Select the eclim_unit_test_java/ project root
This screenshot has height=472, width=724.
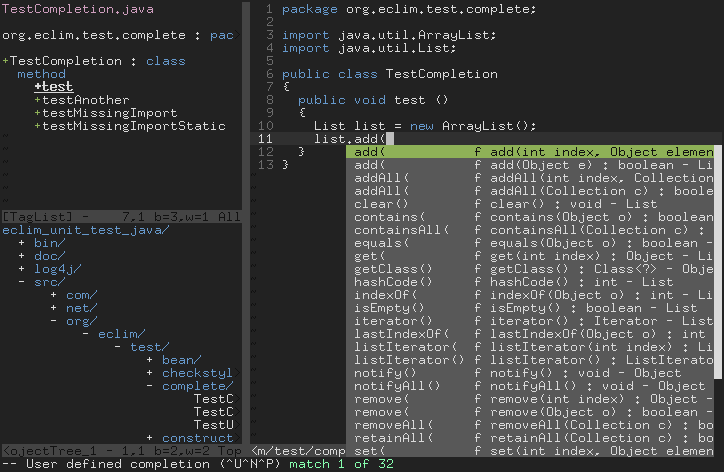(x=86, y=230)
